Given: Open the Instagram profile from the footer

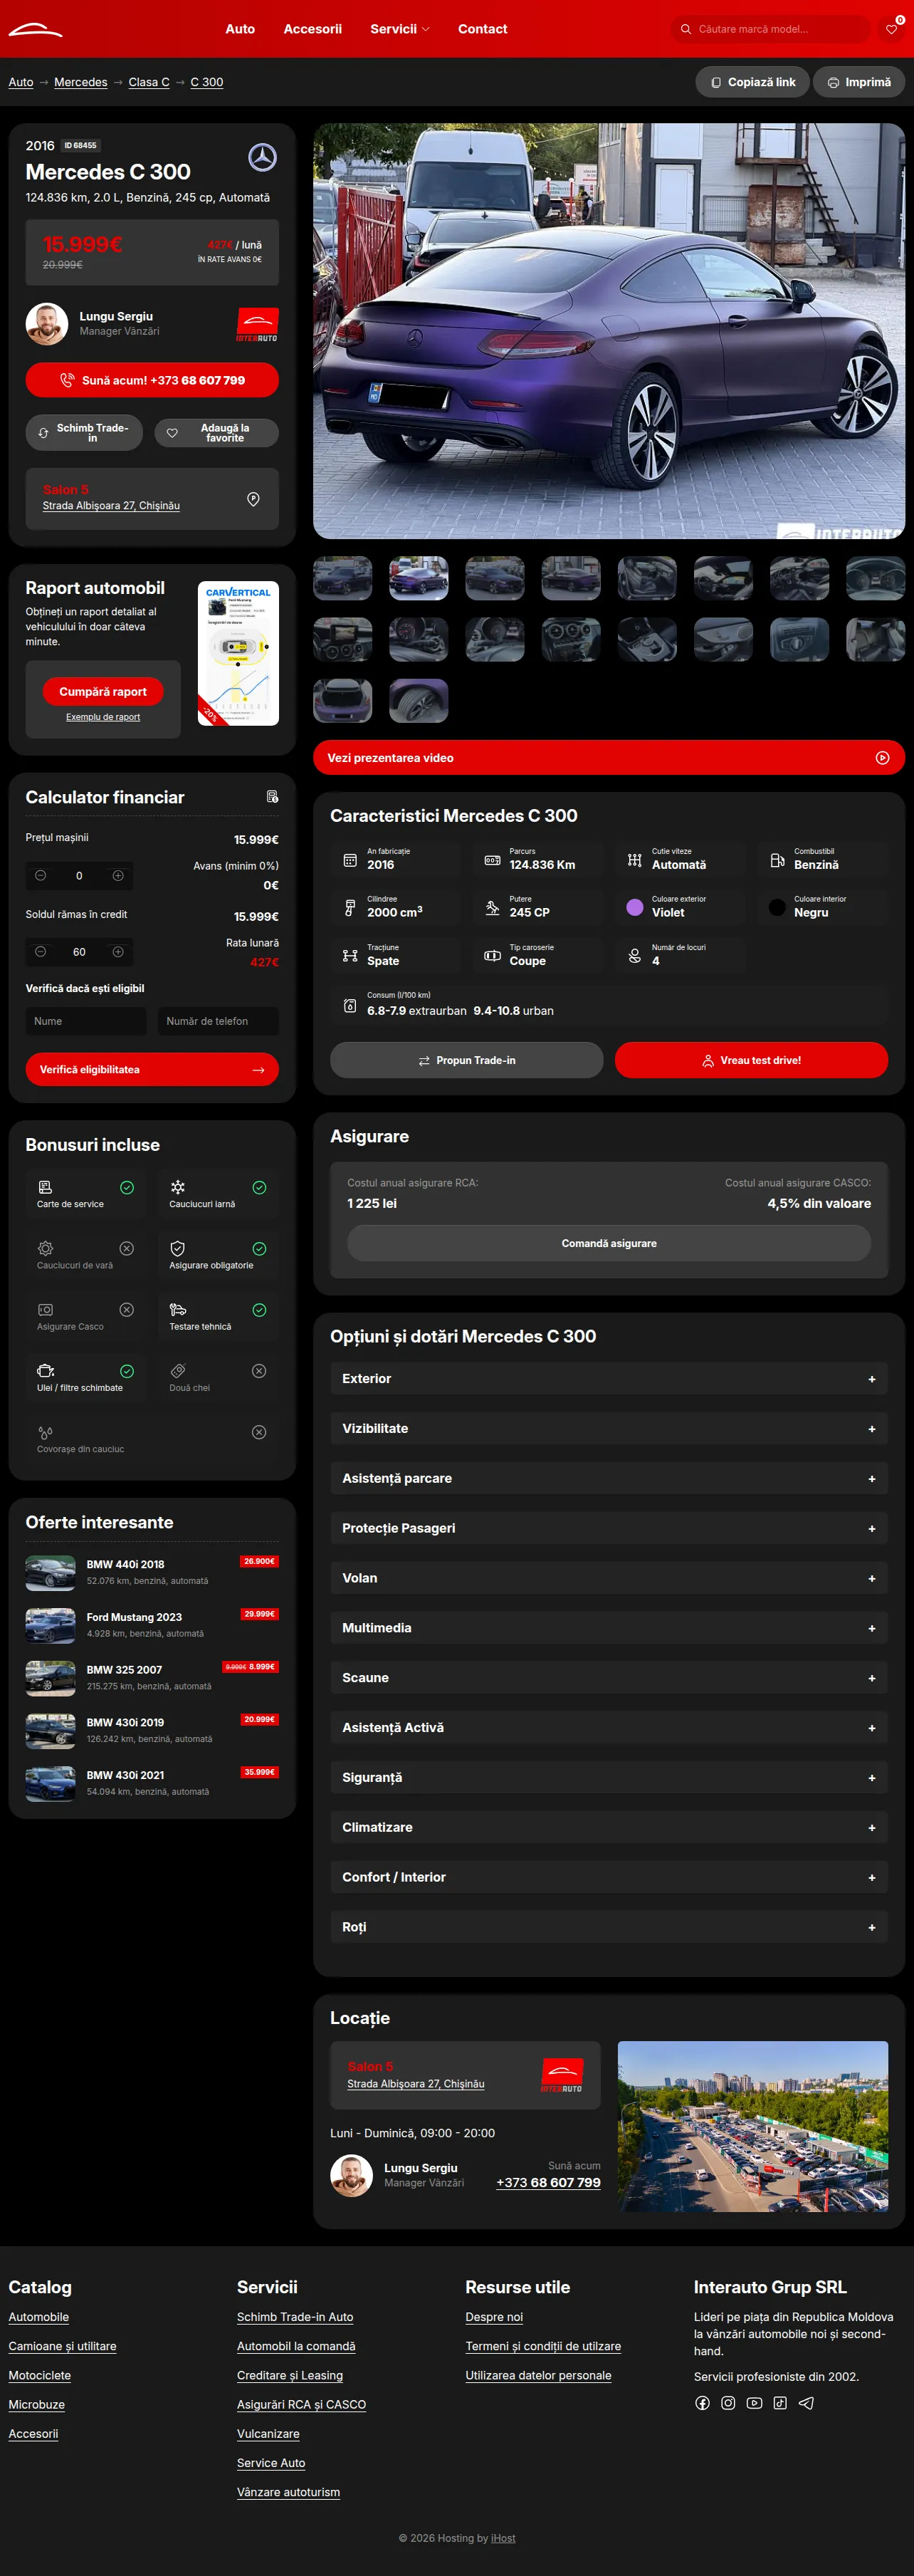Looking at the screenshot, I should pos(728,2403).
